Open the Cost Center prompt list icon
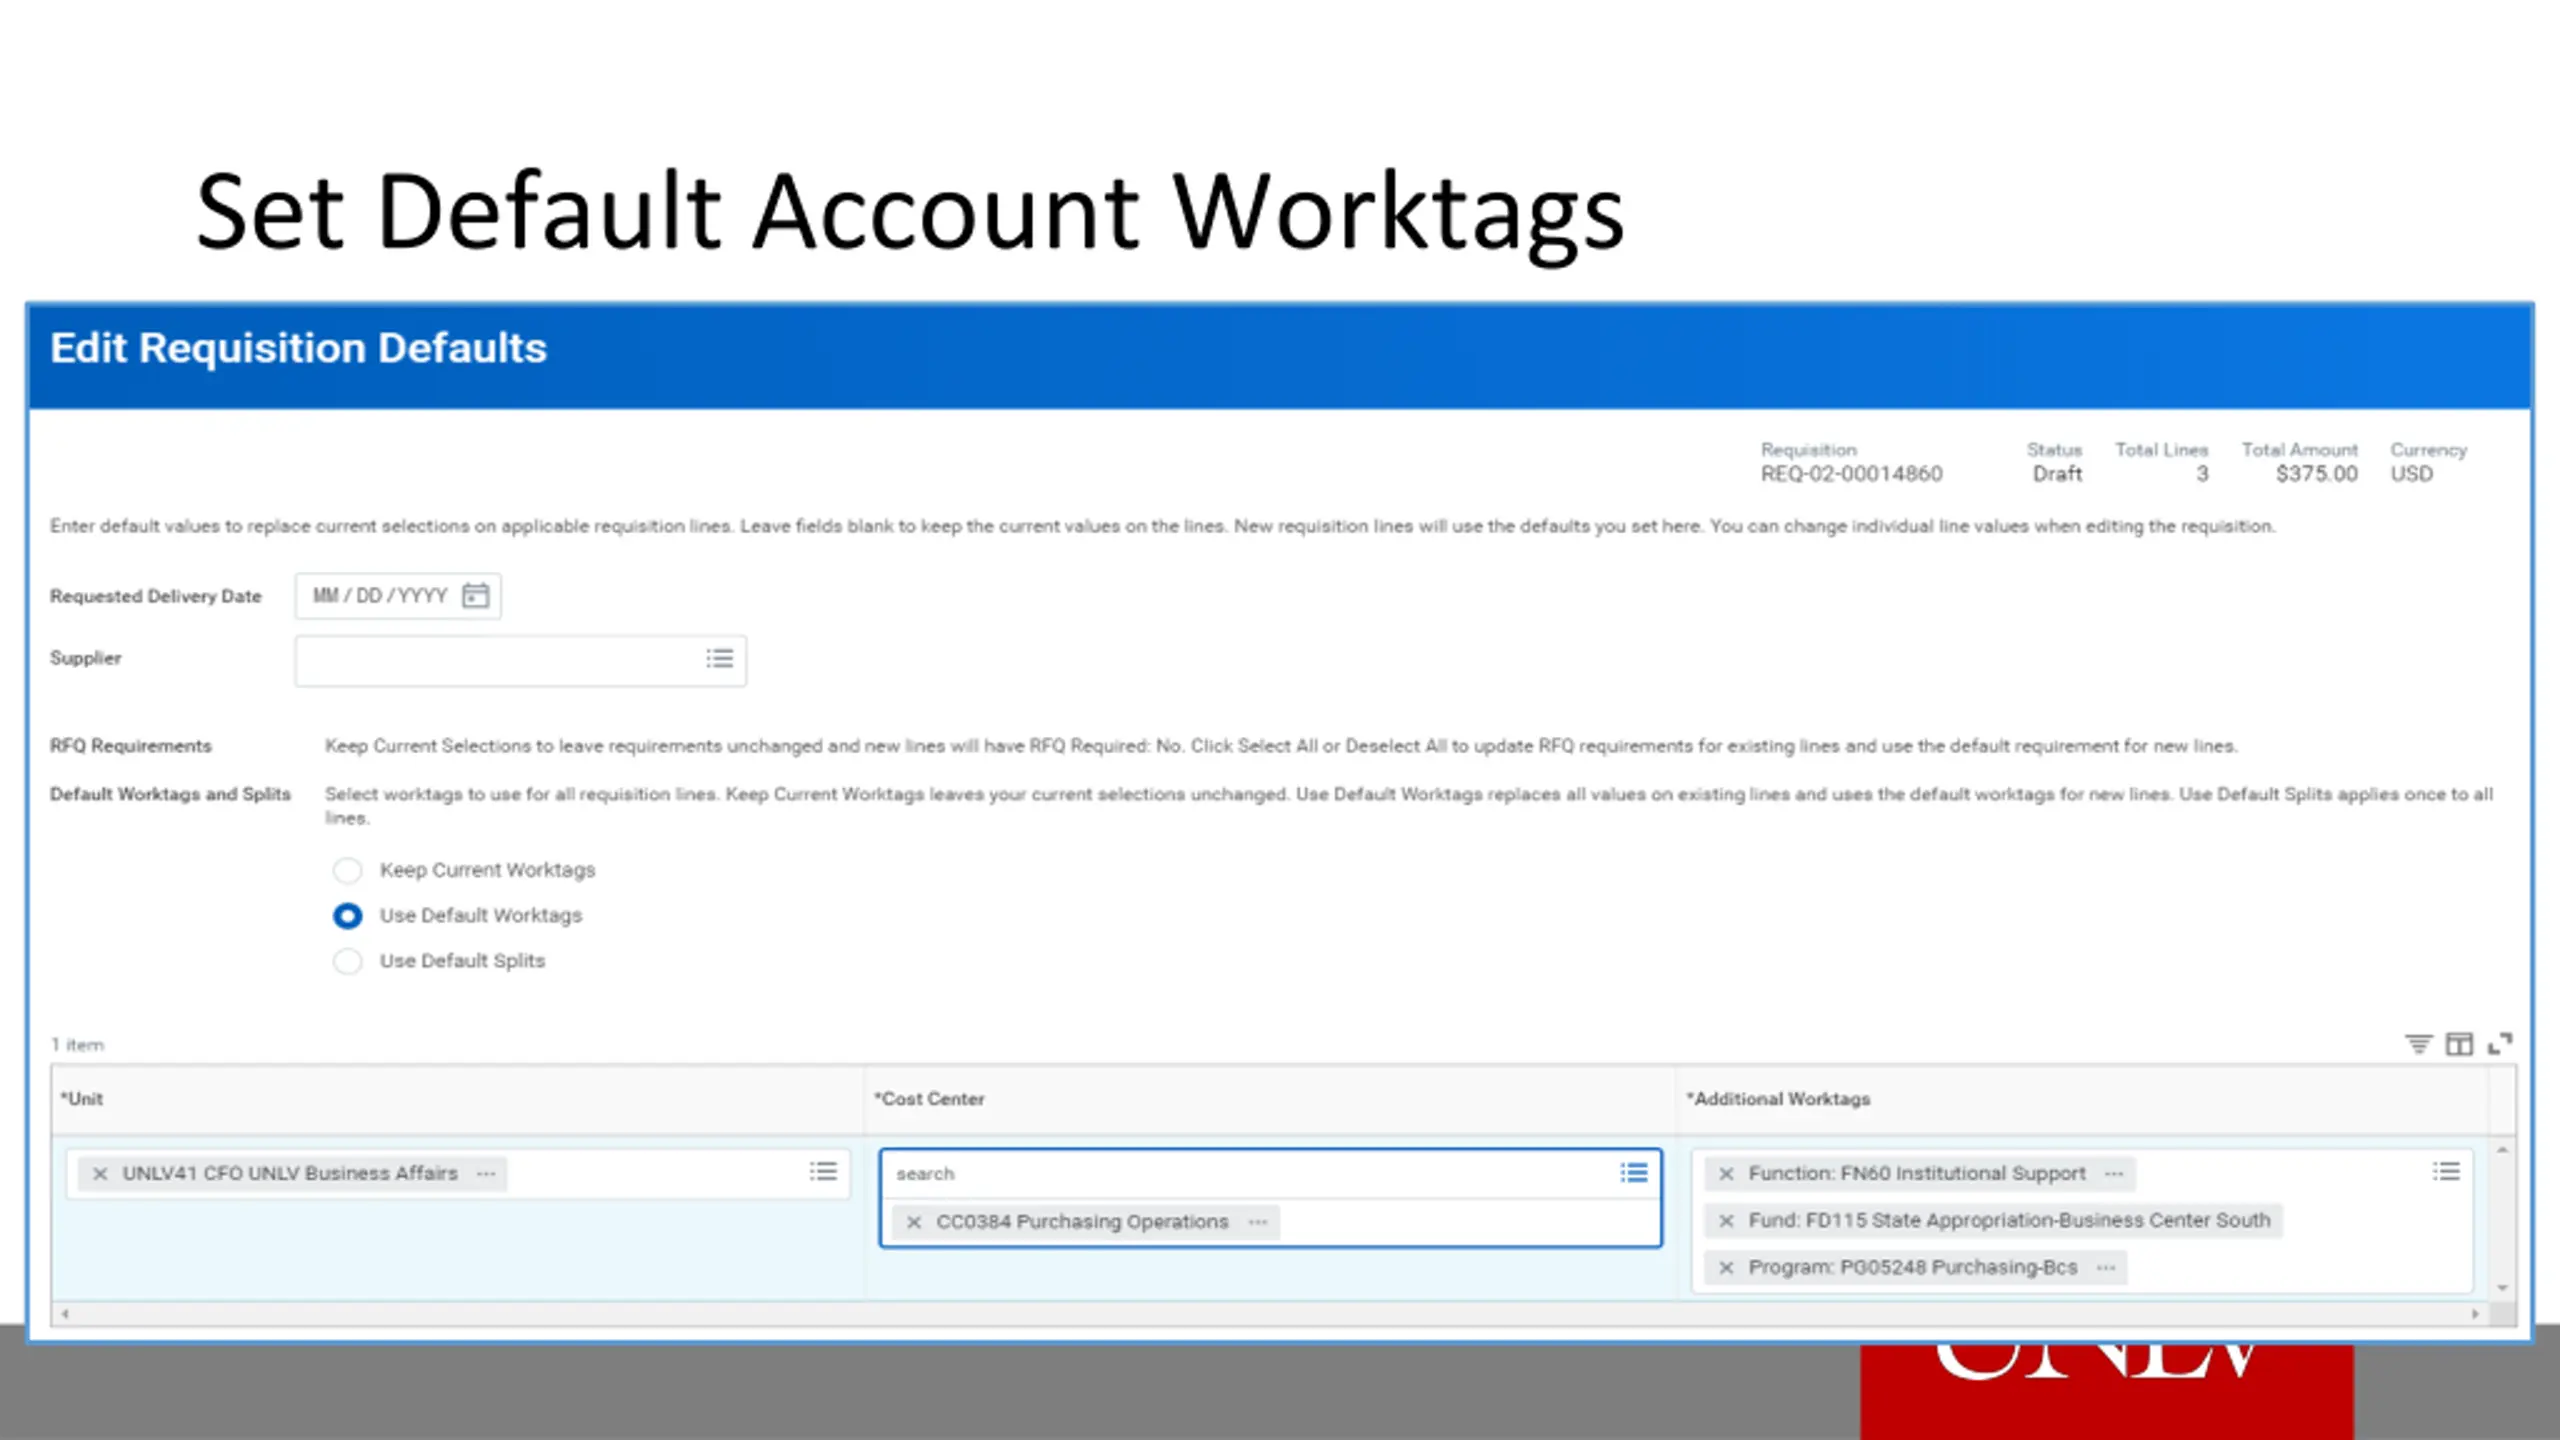This screenshot has height=1440, width=2560. coord(1634,1172)
